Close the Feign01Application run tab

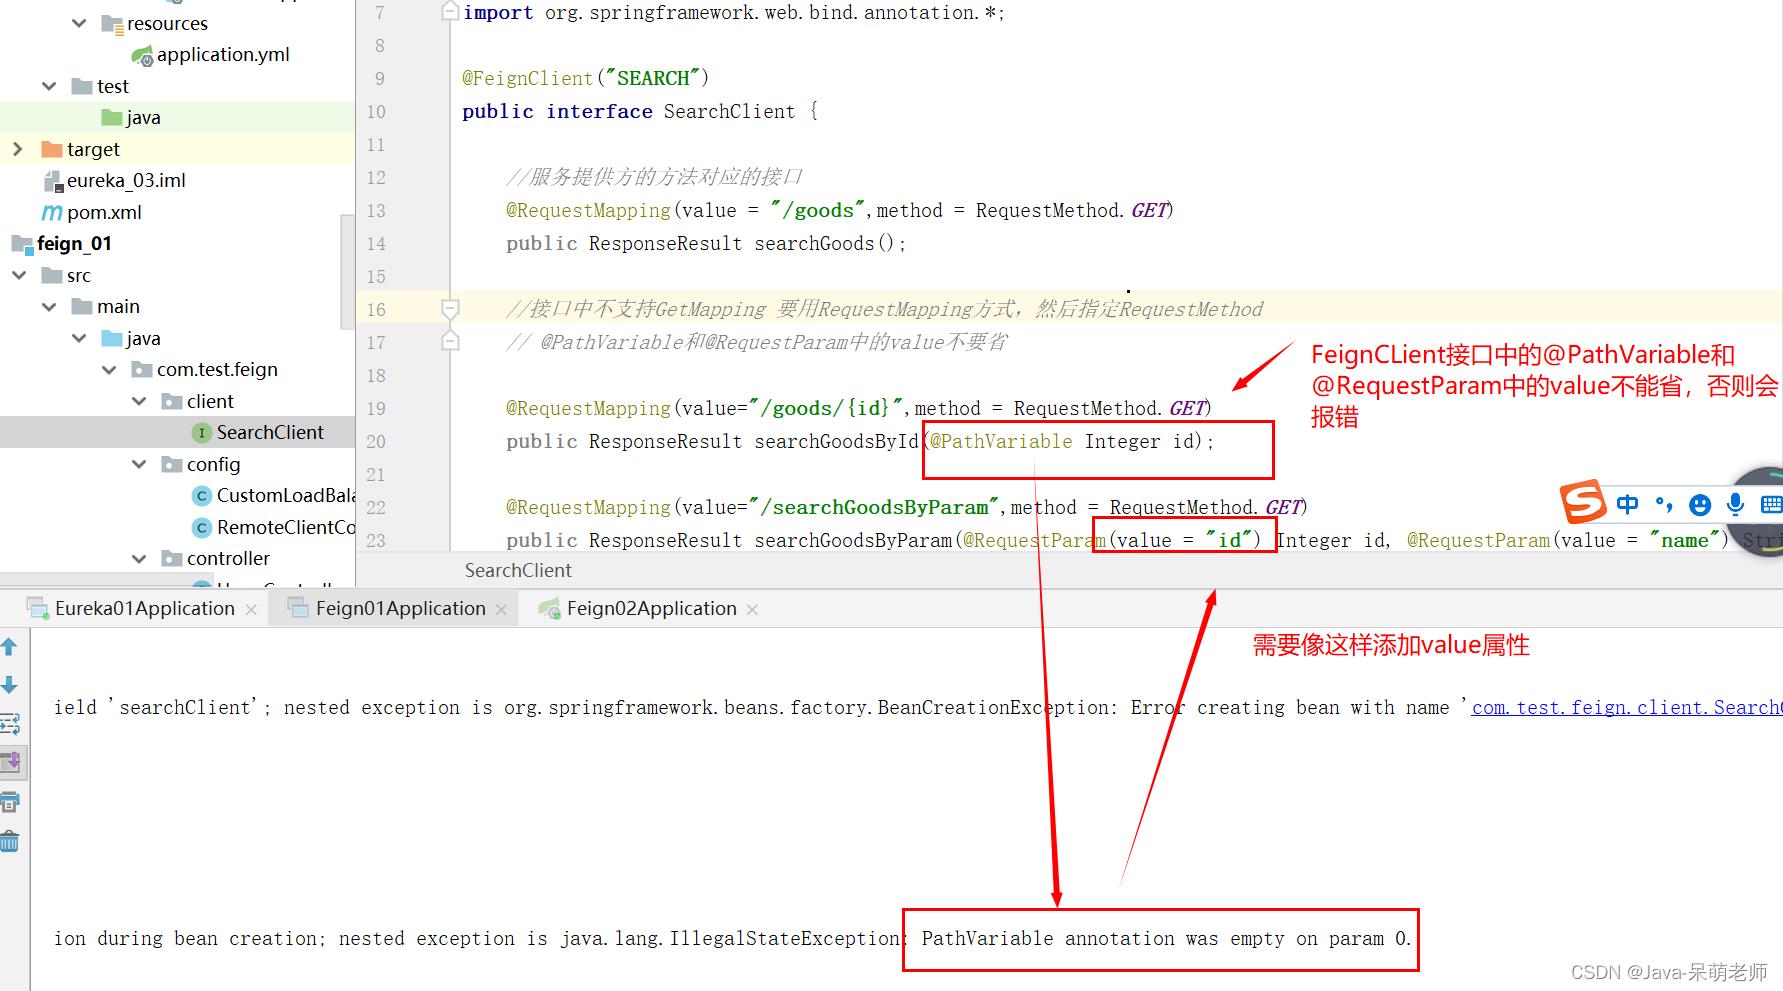click(501, 610)
